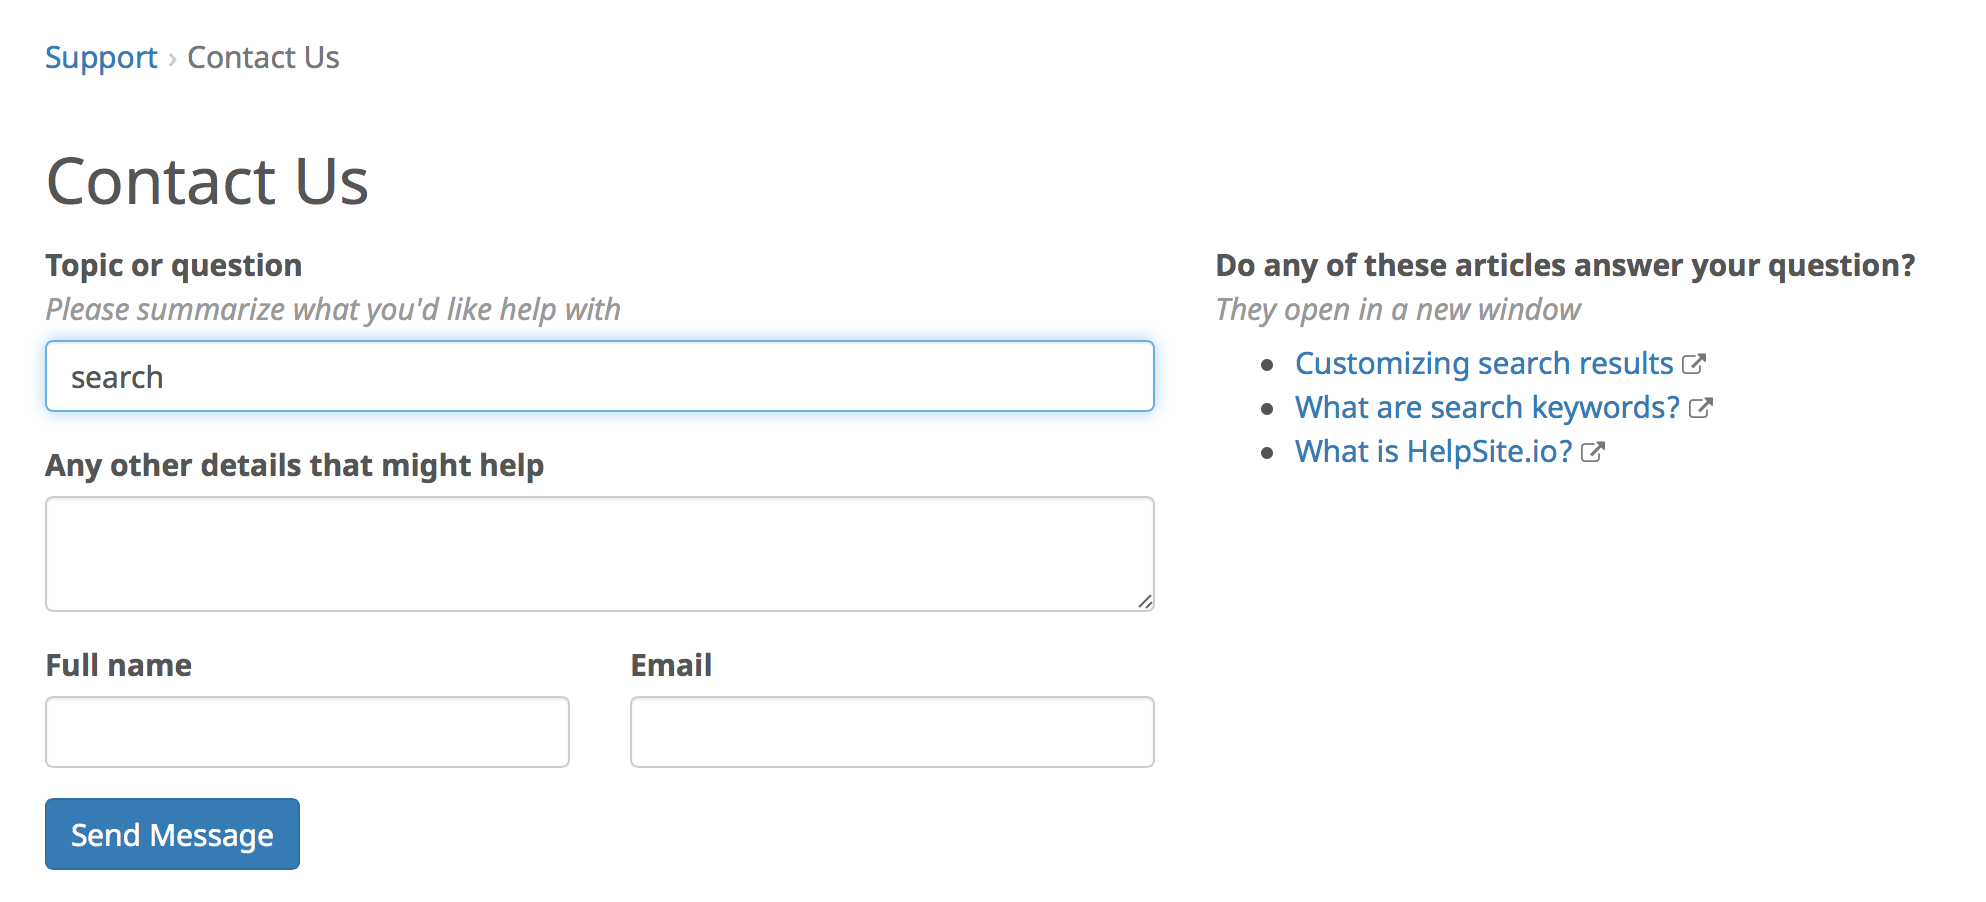Click the Full name field label
The height and width of the screenshot is (902, 1986).
click(x=119, y=665)
